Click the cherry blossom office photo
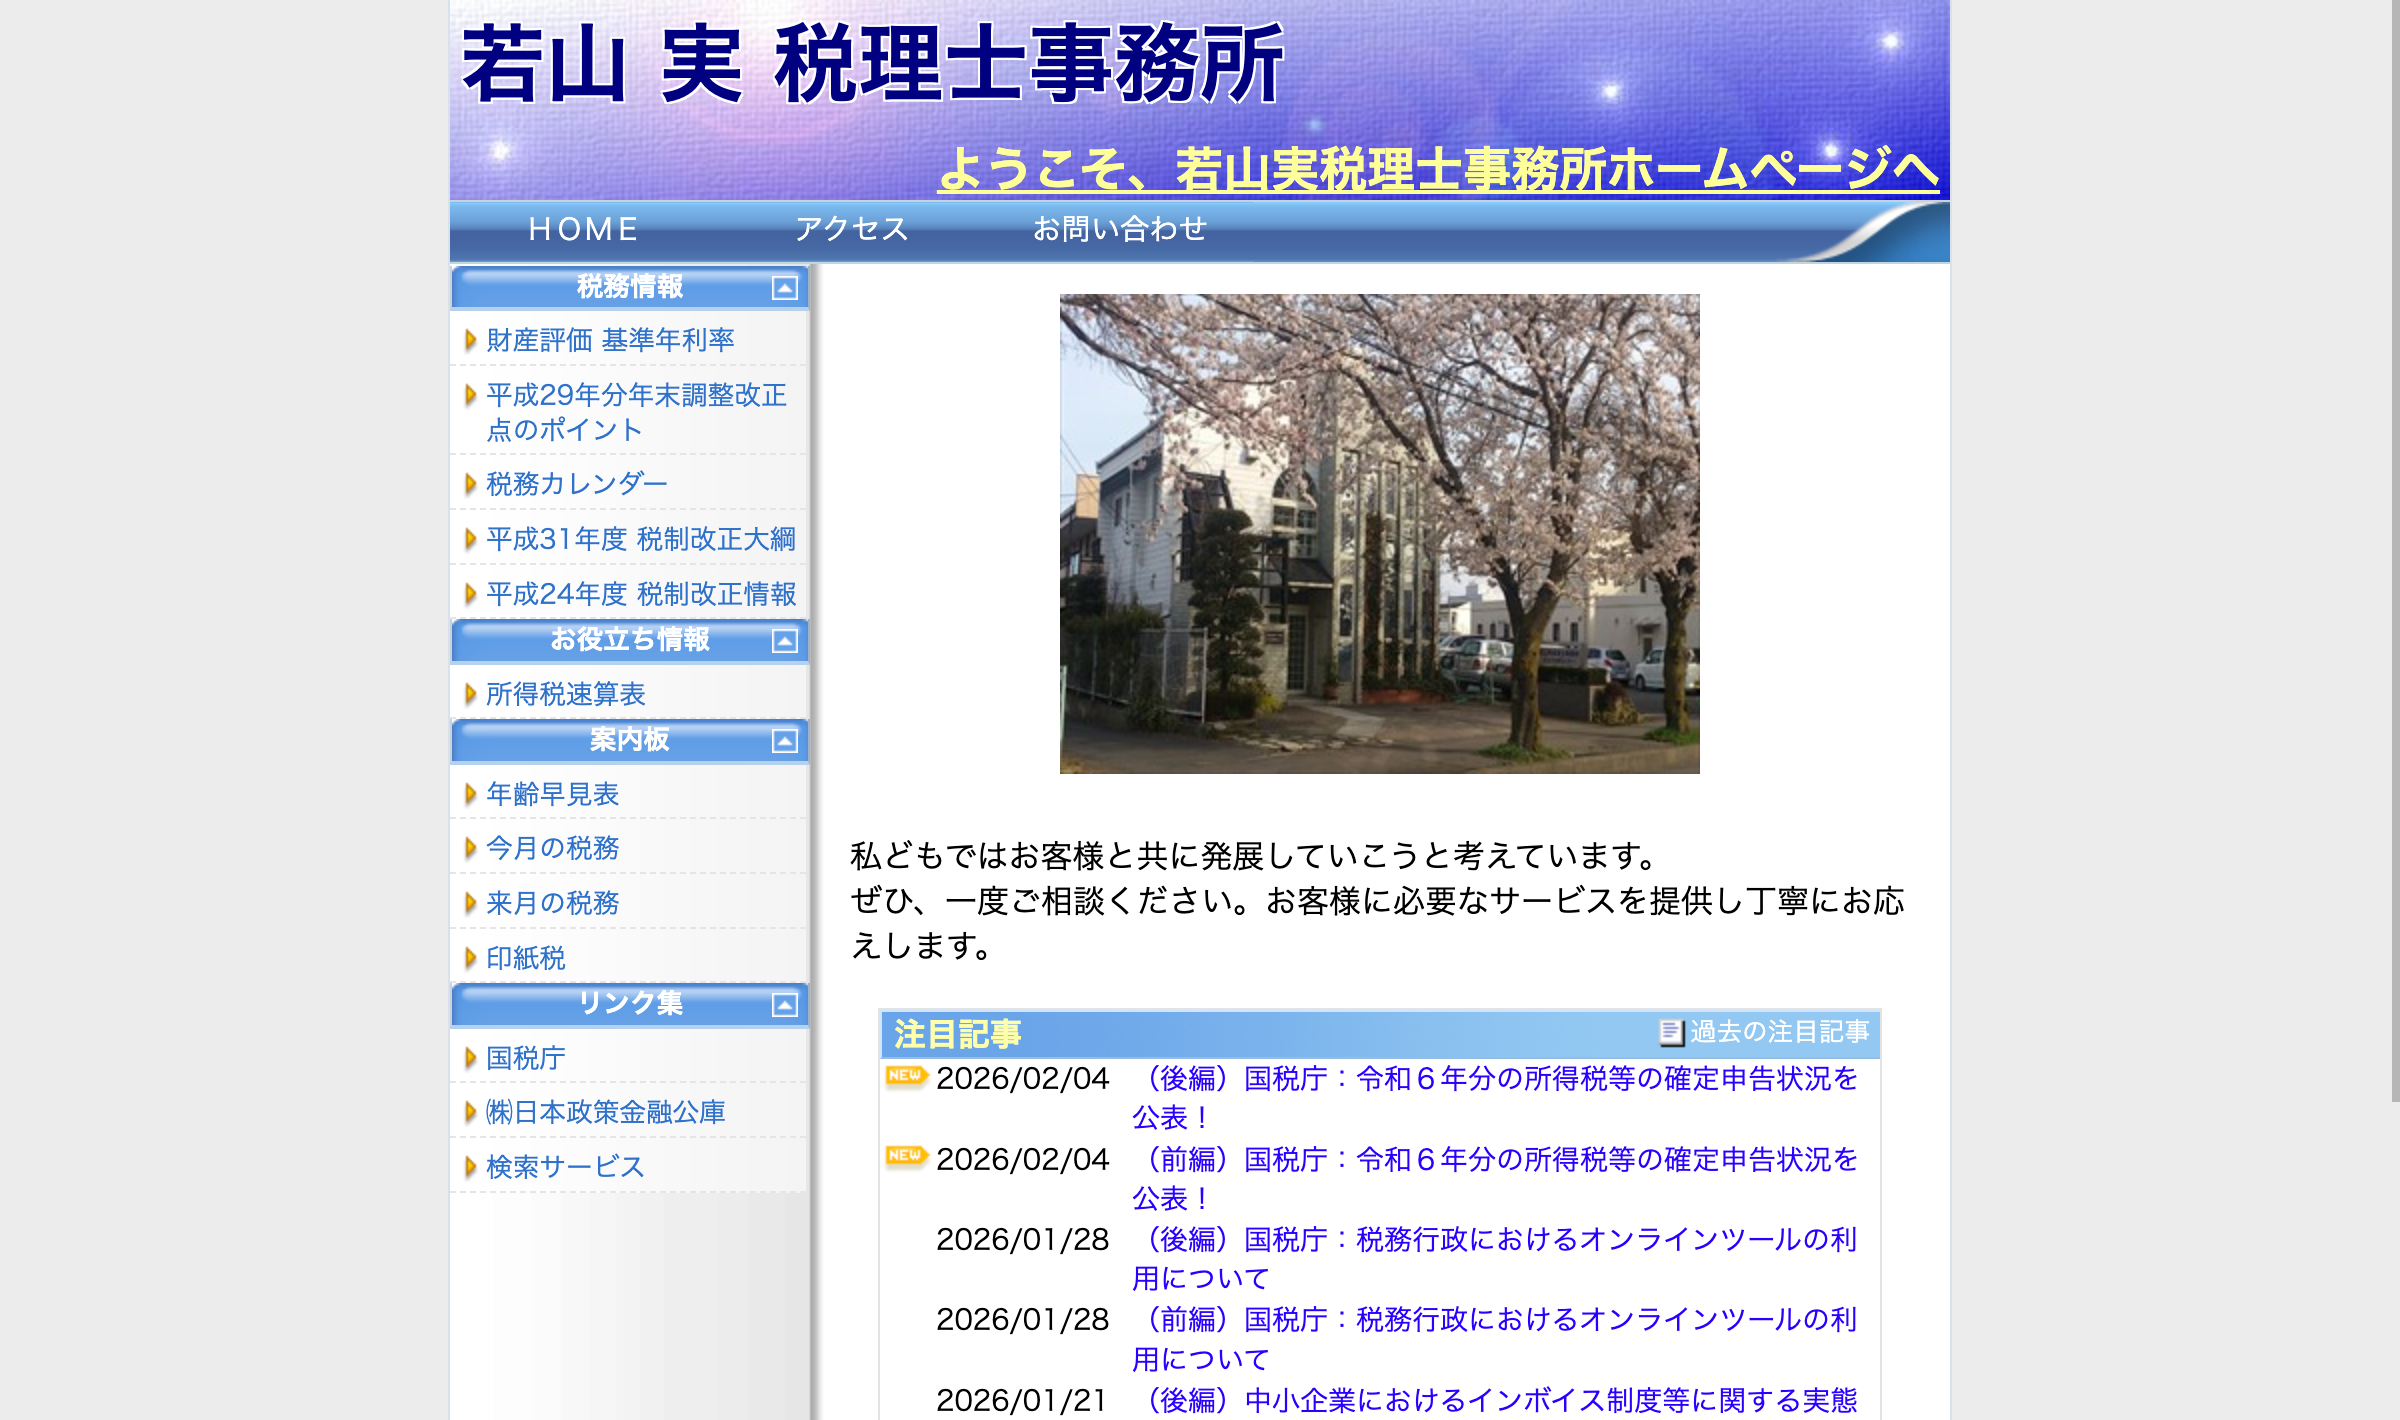2400x1420 pixels. pyautogui.click(x=1379, y=533)
